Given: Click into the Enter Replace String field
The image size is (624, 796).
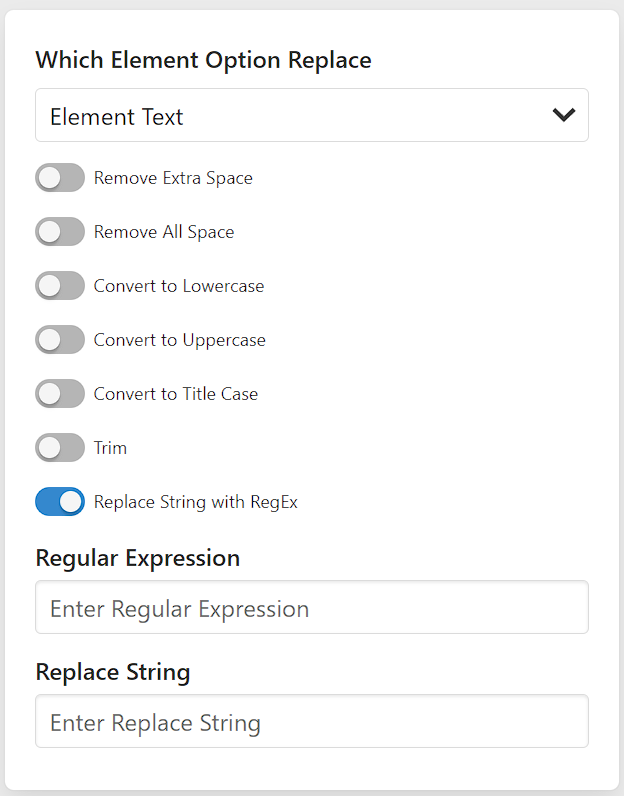Looking at the screenshot, I should click(311, 722).
